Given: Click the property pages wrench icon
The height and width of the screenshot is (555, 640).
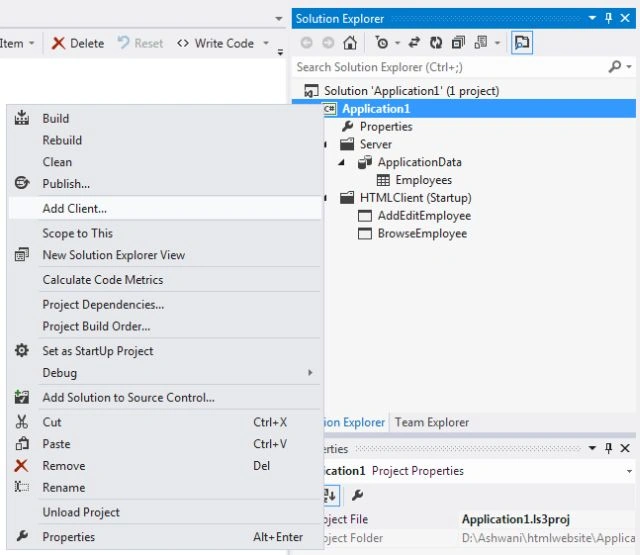Looking at the screenshot, I should pyautogui.click(x=357, y=495).
